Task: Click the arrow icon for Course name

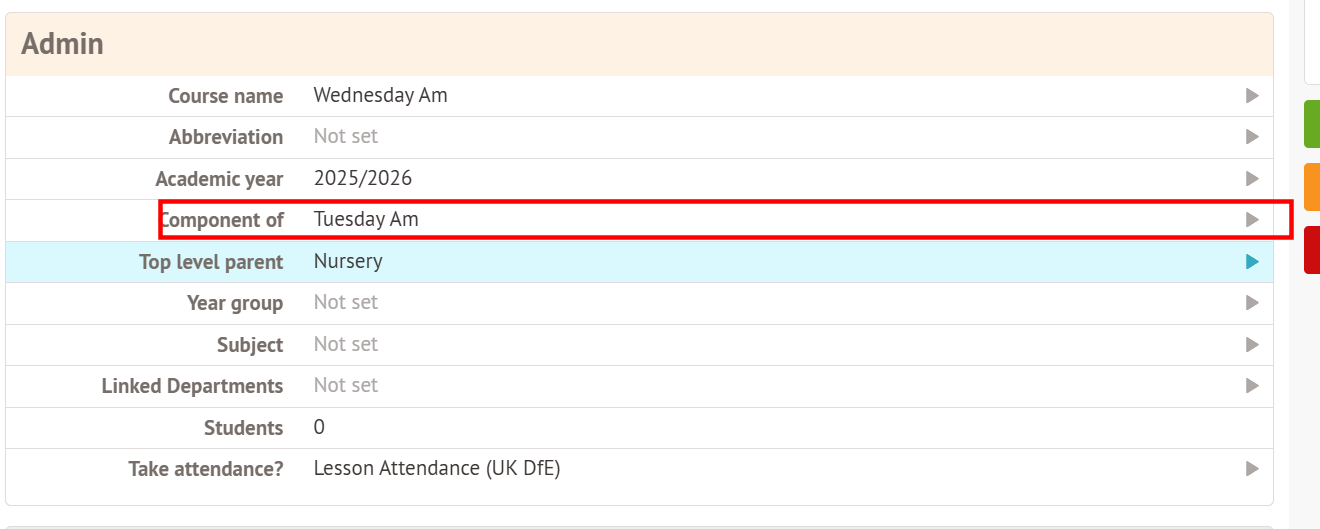Action: [x=1251, y=96]
